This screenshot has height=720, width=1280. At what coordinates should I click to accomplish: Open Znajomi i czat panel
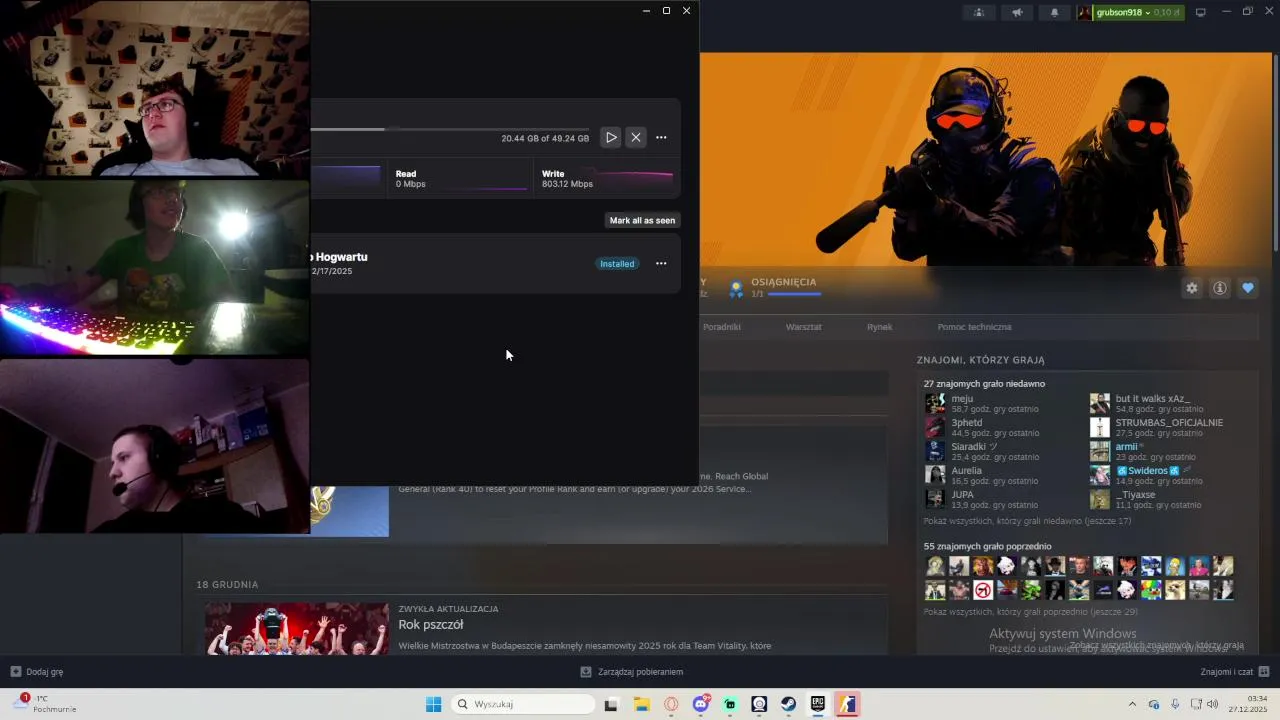pos(1235,672)
